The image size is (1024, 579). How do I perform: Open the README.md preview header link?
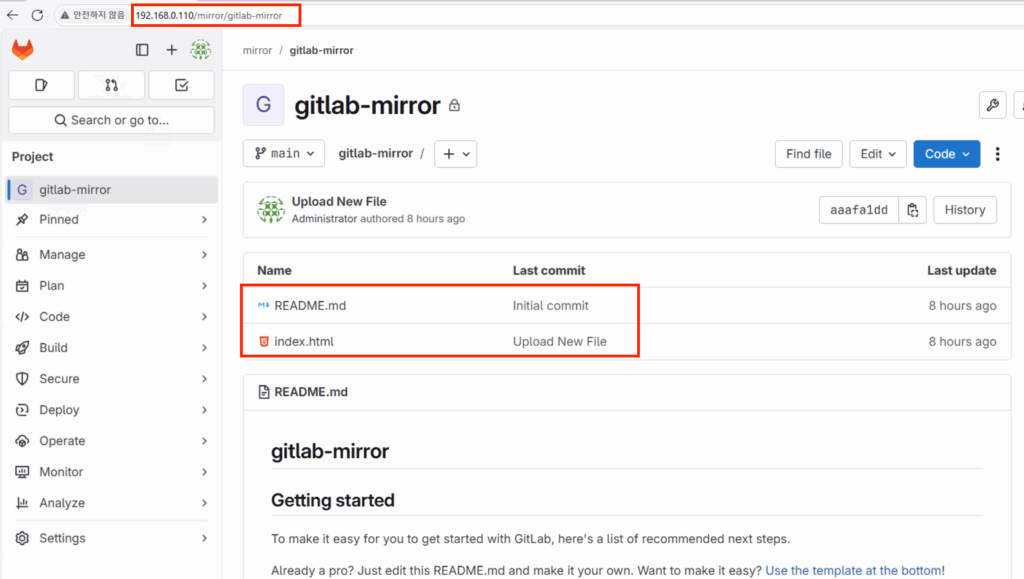311,392
